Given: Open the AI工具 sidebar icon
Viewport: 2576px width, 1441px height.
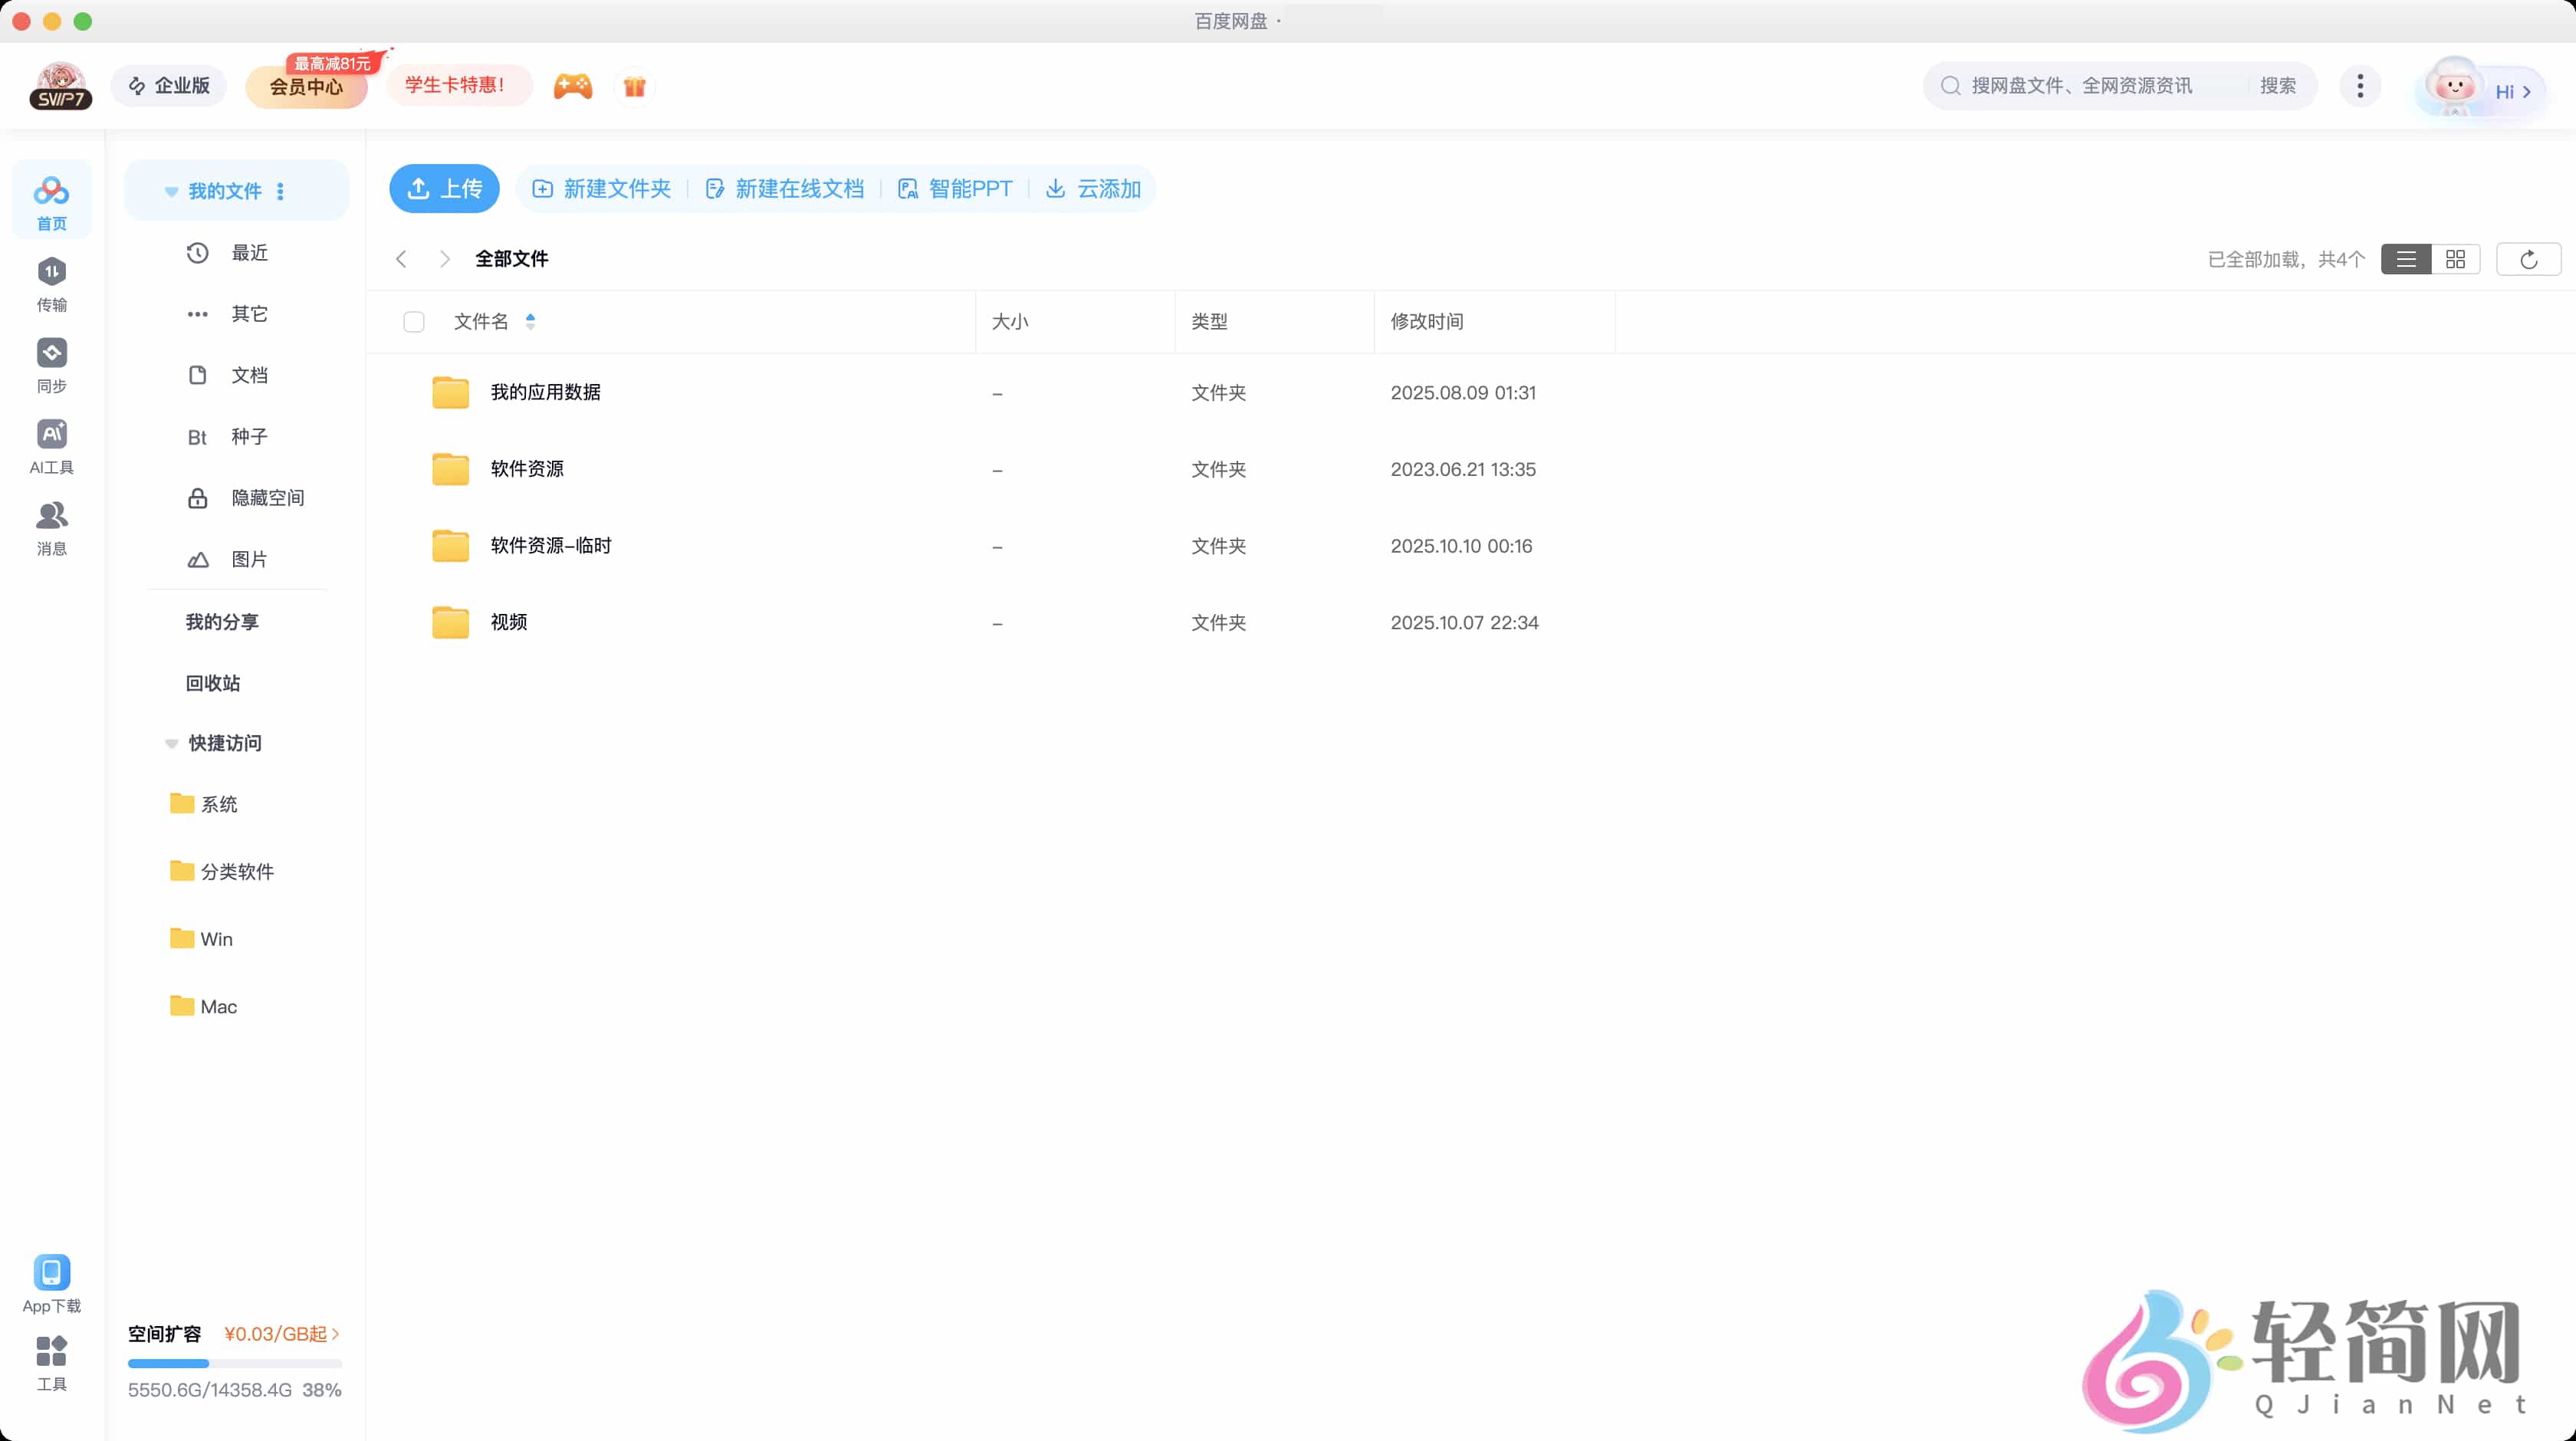Looking at the screenshot, I should (51, 435).
